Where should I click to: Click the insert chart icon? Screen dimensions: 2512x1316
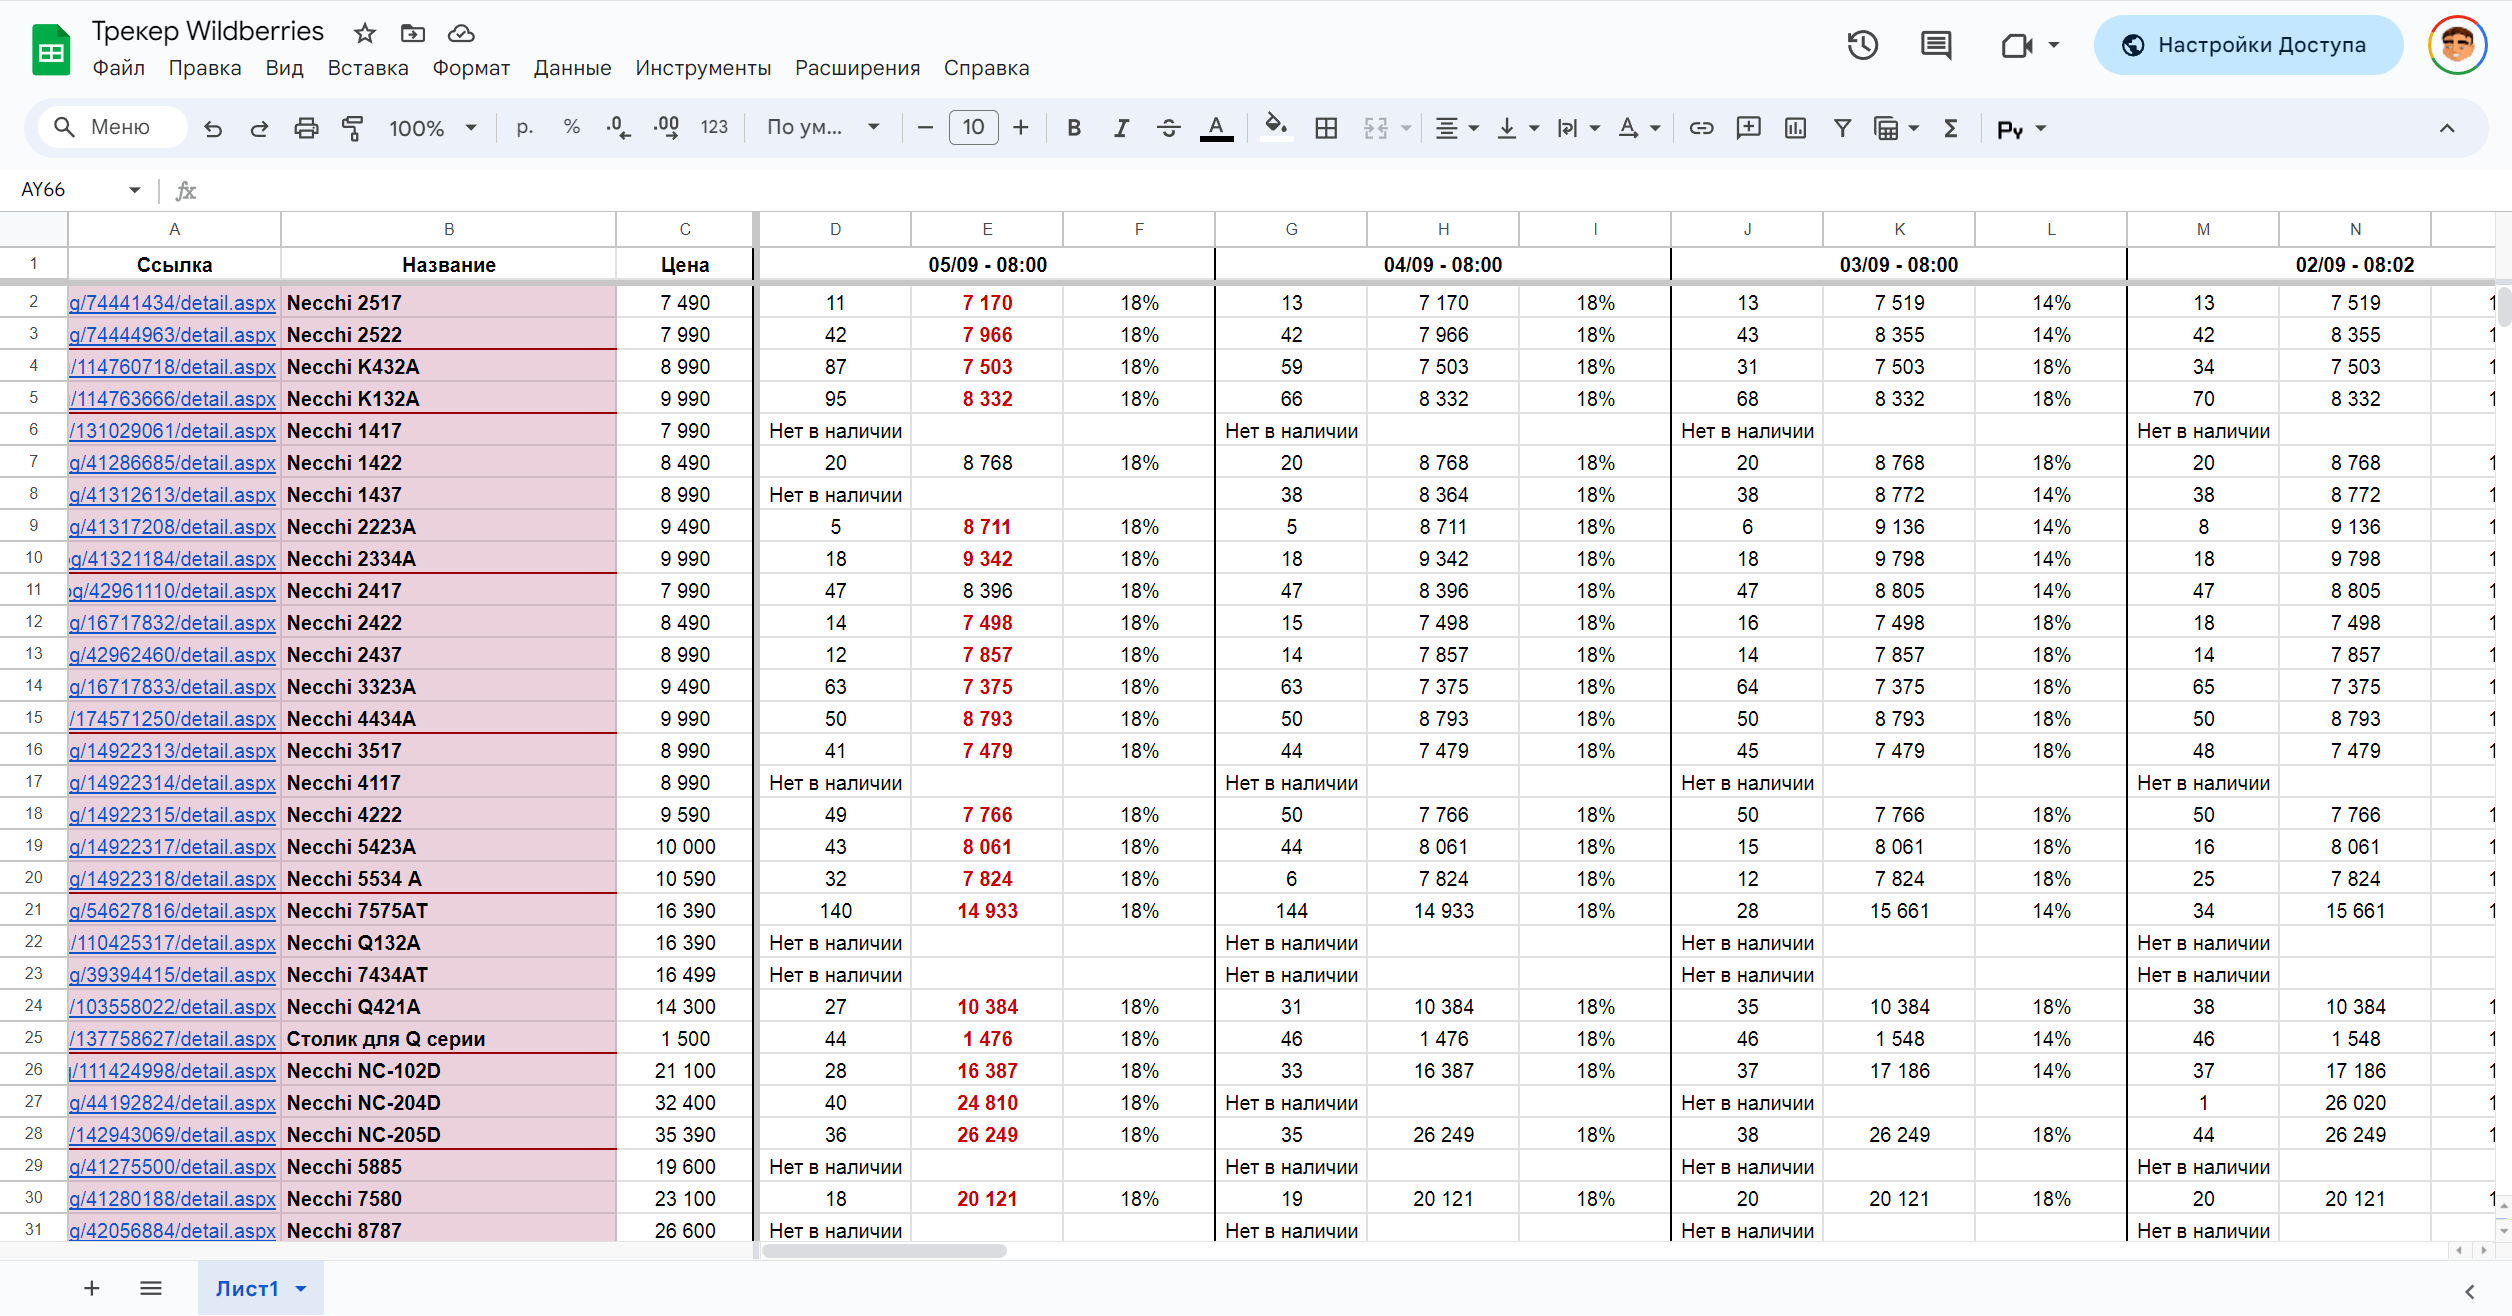click(1795, 128)
